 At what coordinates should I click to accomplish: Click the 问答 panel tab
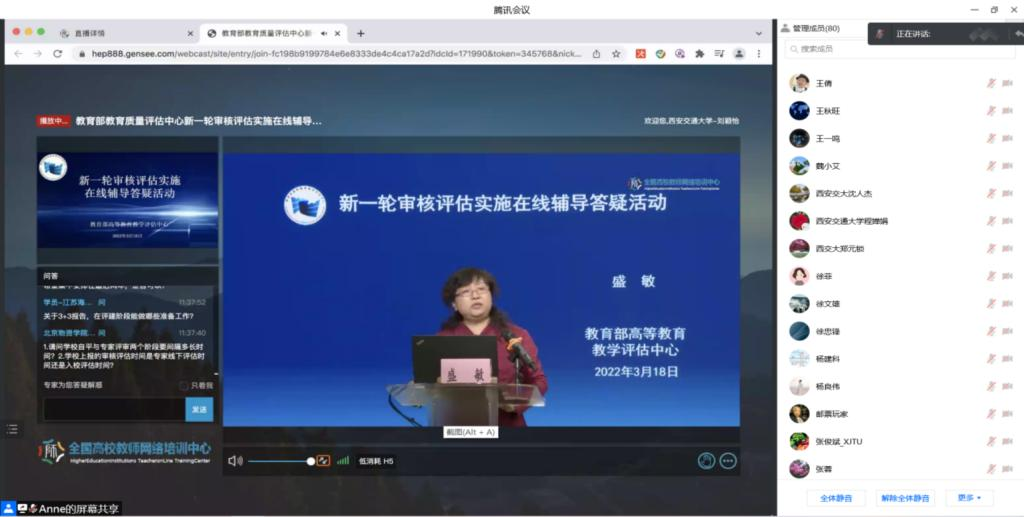[x=51, y=276]
